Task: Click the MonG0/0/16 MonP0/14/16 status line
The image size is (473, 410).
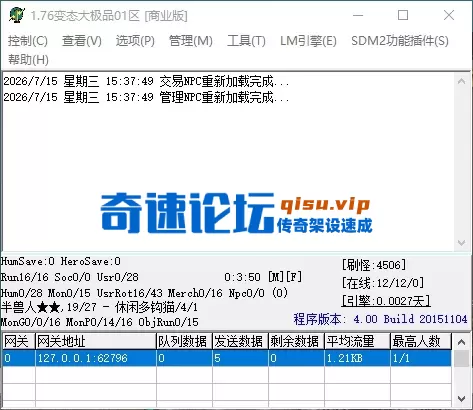Action: click(x=99, y=322)
